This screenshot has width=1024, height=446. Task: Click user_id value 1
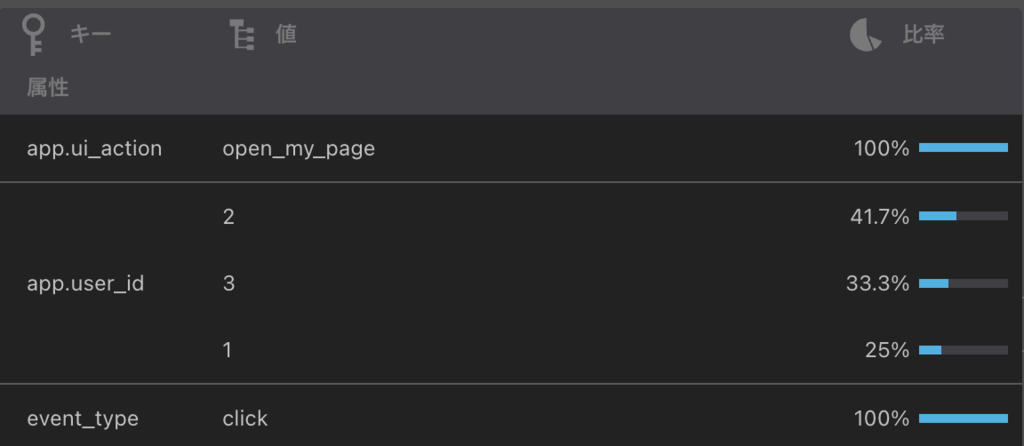point(227,351)
